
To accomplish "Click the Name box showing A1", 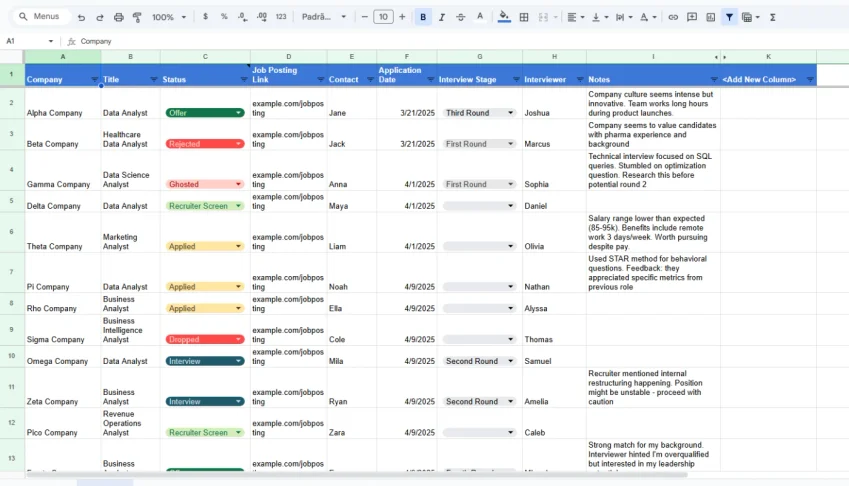I will (x=30, y=41).
